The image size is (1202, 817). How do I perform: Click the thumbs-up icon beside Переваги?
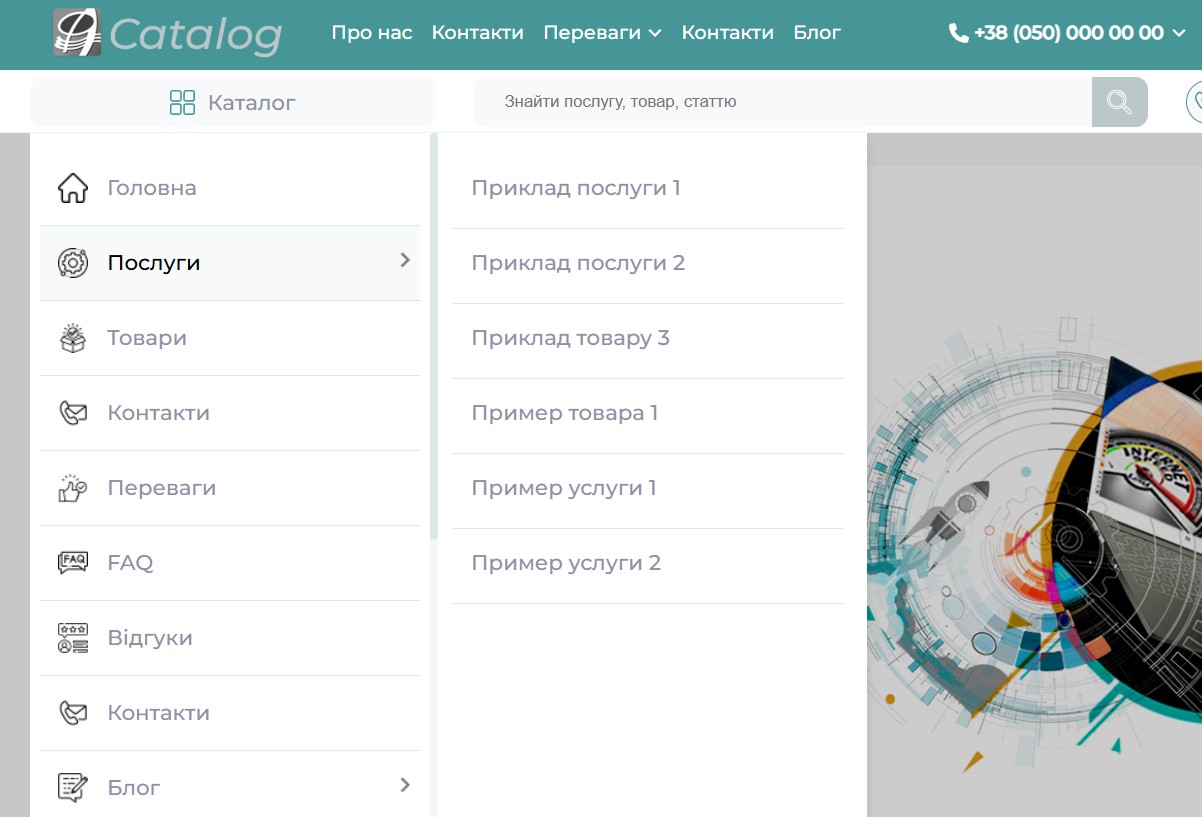[x=73, y=488]
